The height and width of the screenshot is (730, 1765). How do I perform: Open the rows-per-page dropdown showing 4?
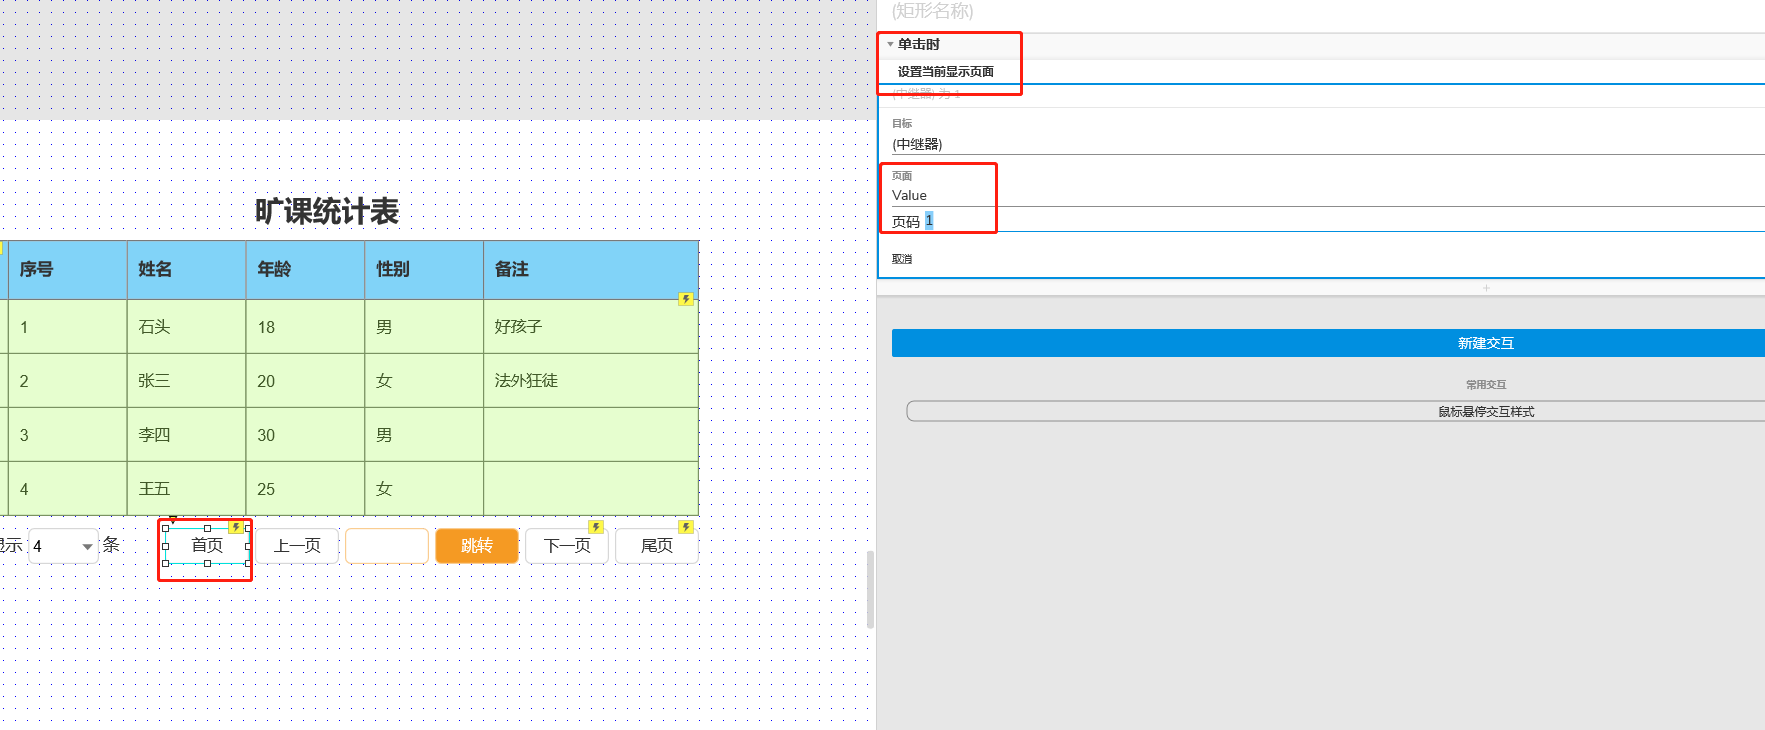tap(63, 546)
